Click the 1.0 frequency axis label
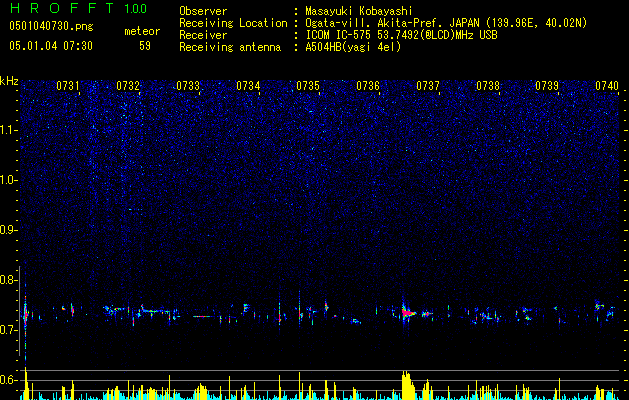The width and height of the screenshot is (629, 400). 9,180
